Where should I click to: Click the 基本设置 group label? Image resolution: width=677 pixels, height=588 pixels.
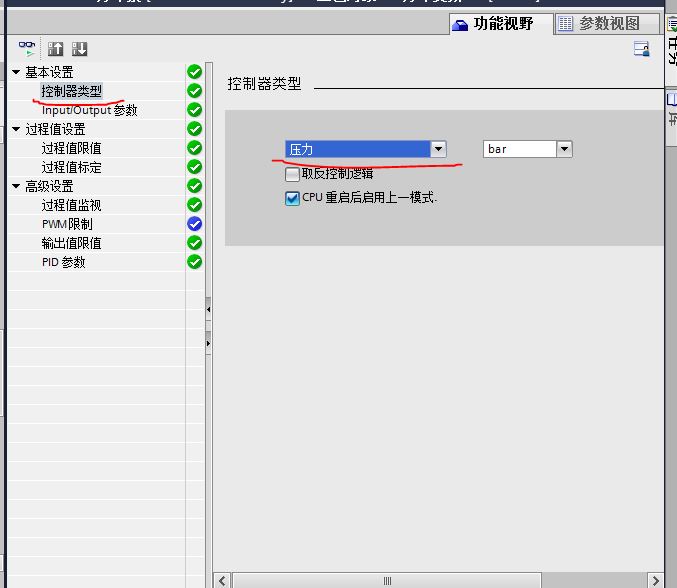(x=49, y=72)
